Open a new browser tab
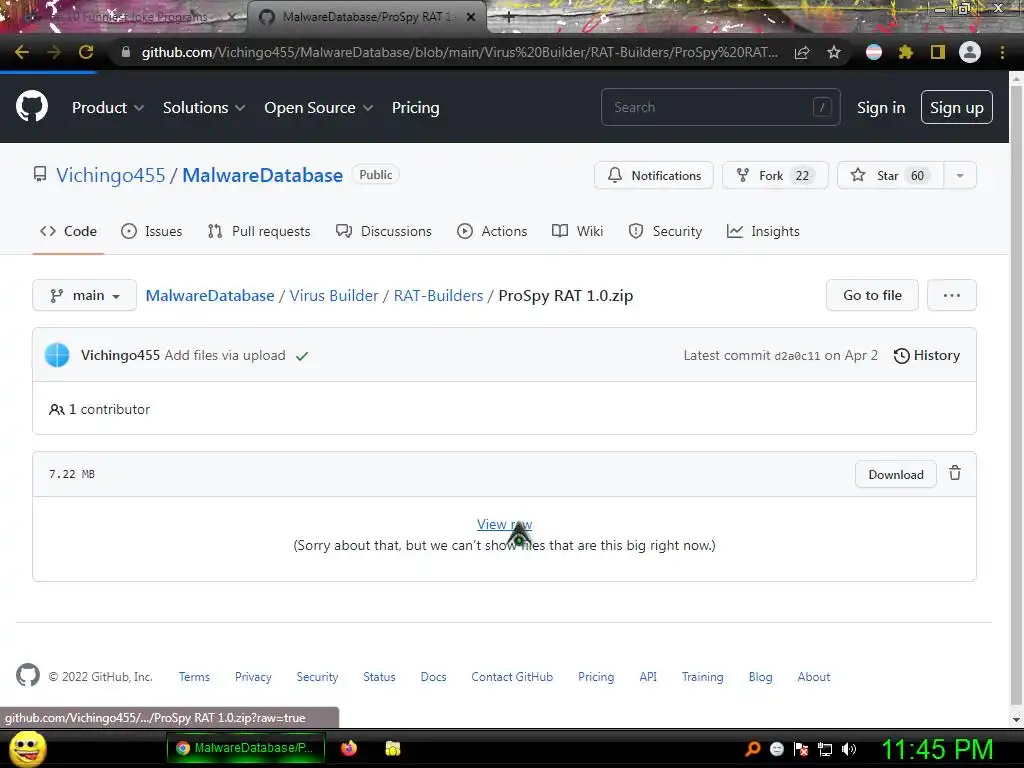This screenshot has height=768, width=1024. (x=509, y=18)
